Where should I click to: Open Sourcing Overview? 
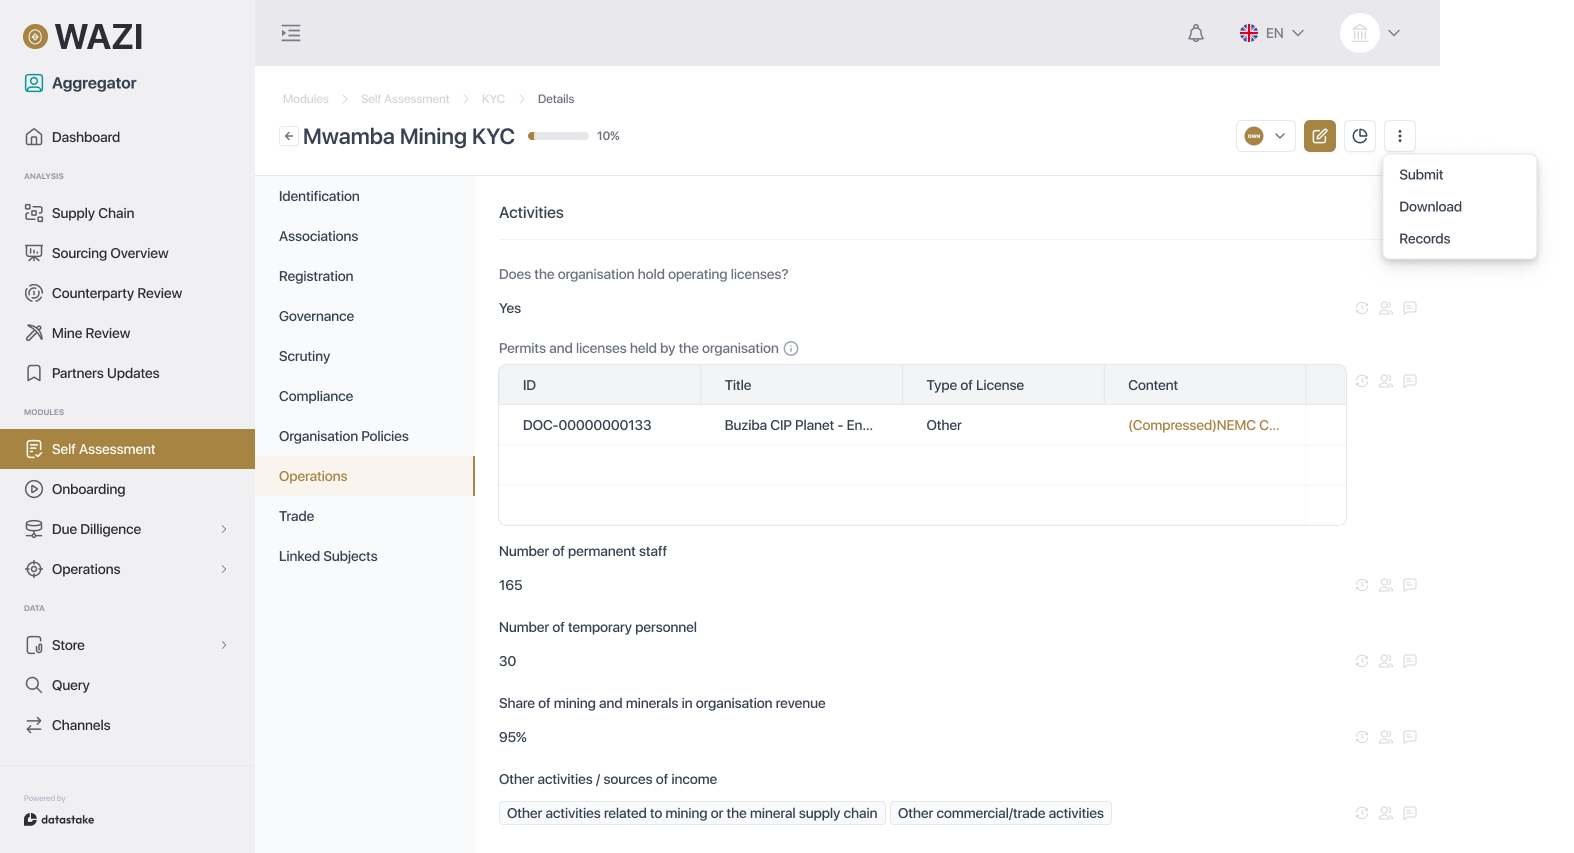pos(127,253)
